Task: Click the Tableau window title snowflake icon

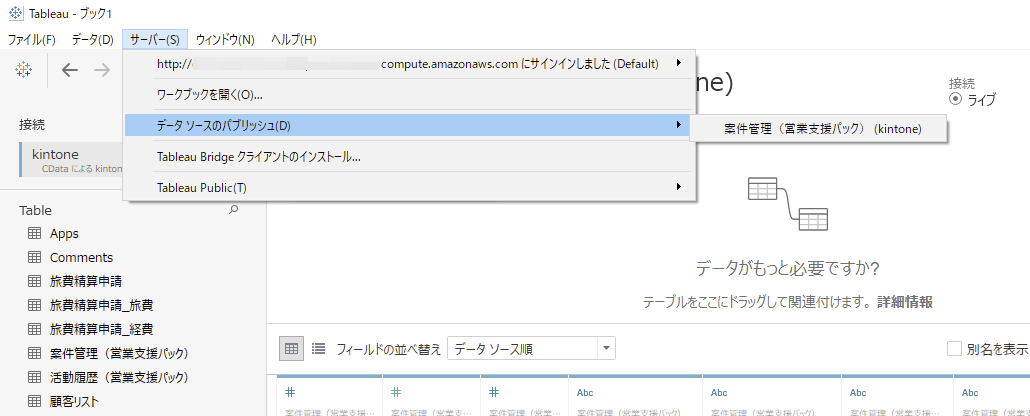Action: [15, 14]
